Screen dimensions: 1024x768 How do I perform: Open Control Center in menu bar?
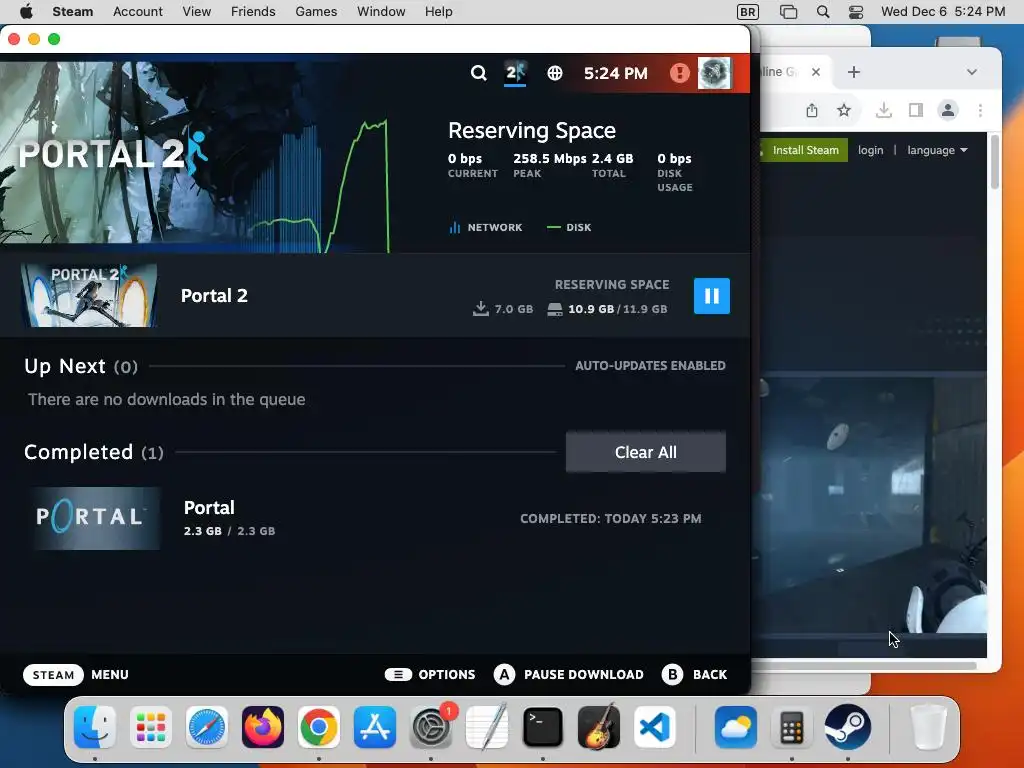pyautogui.click(x=856, y=12)
